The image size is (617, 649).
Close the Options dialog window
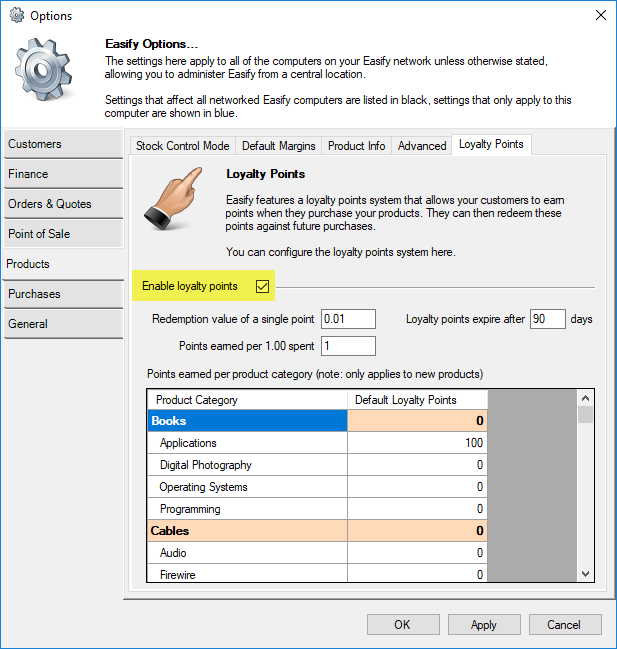[x=600, y=15]
